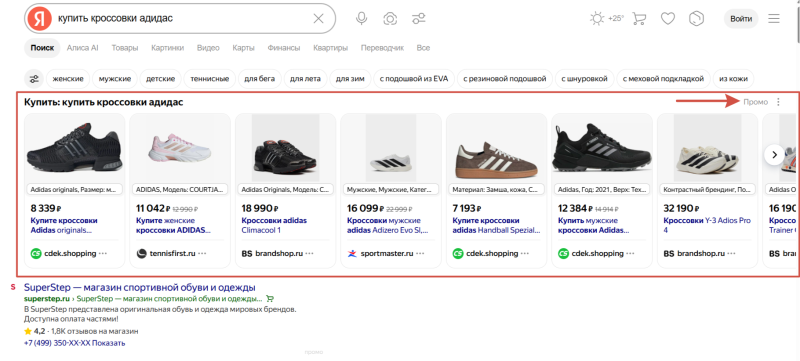Open the hamburger menu icon
800x361 pixels.
coord(774,19)
